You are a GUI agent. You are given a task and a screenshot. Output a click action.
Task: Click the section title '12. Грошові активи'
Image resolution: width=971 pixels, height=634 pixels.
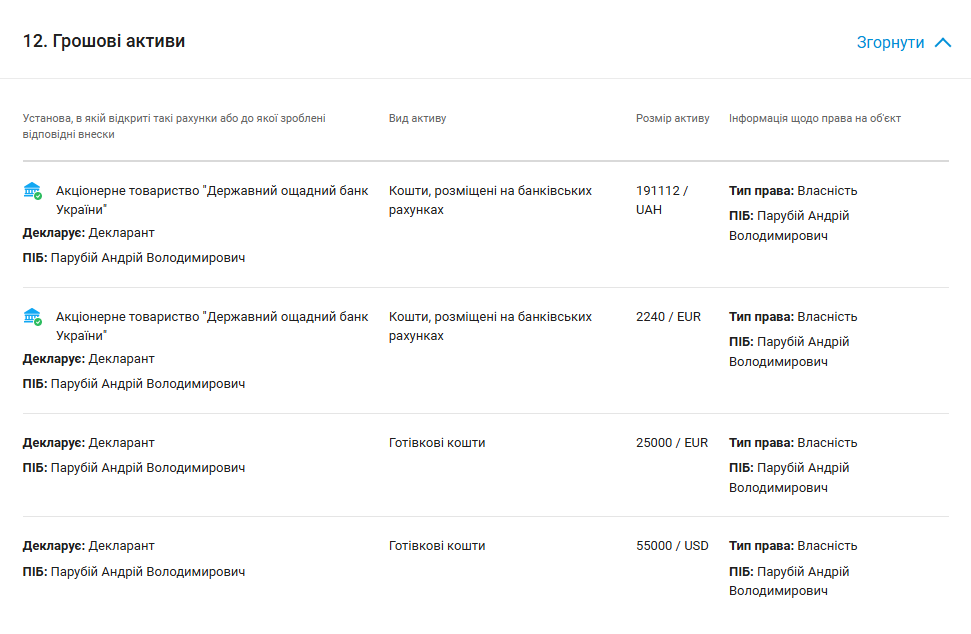tap(104, 41)
